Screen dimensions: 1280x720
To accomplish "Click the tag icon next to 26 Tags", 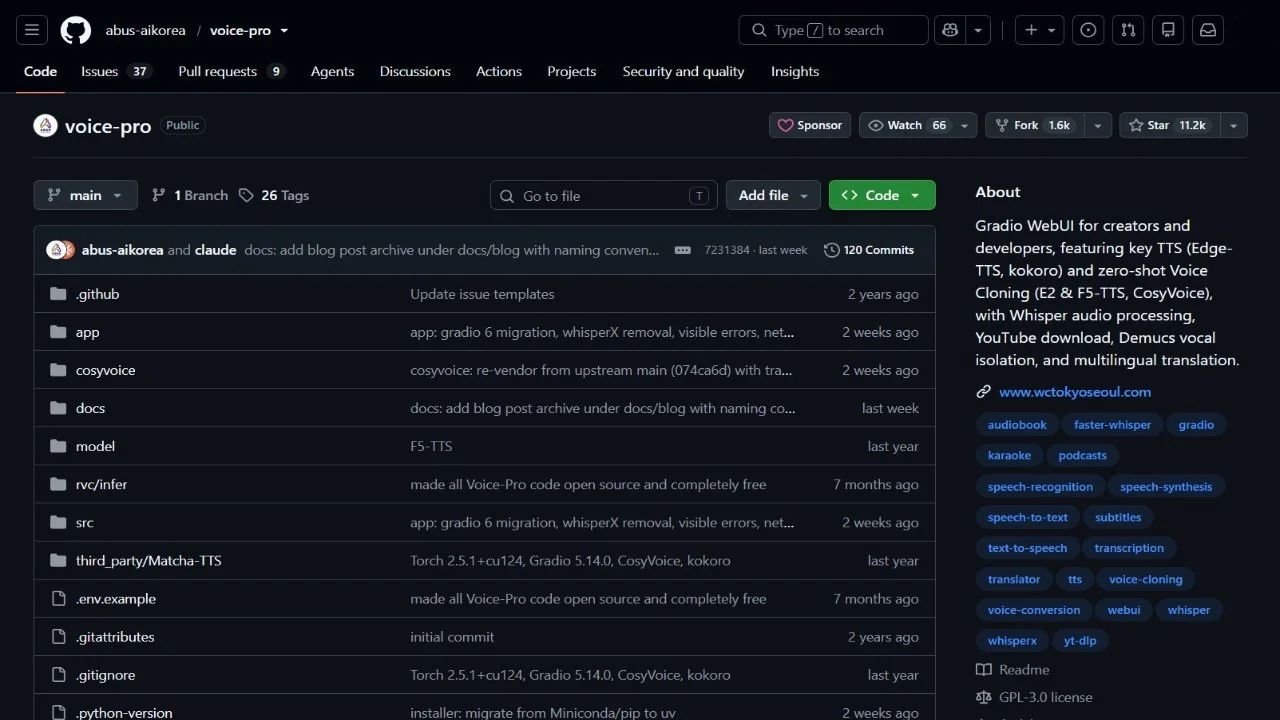I will (246, 195).
